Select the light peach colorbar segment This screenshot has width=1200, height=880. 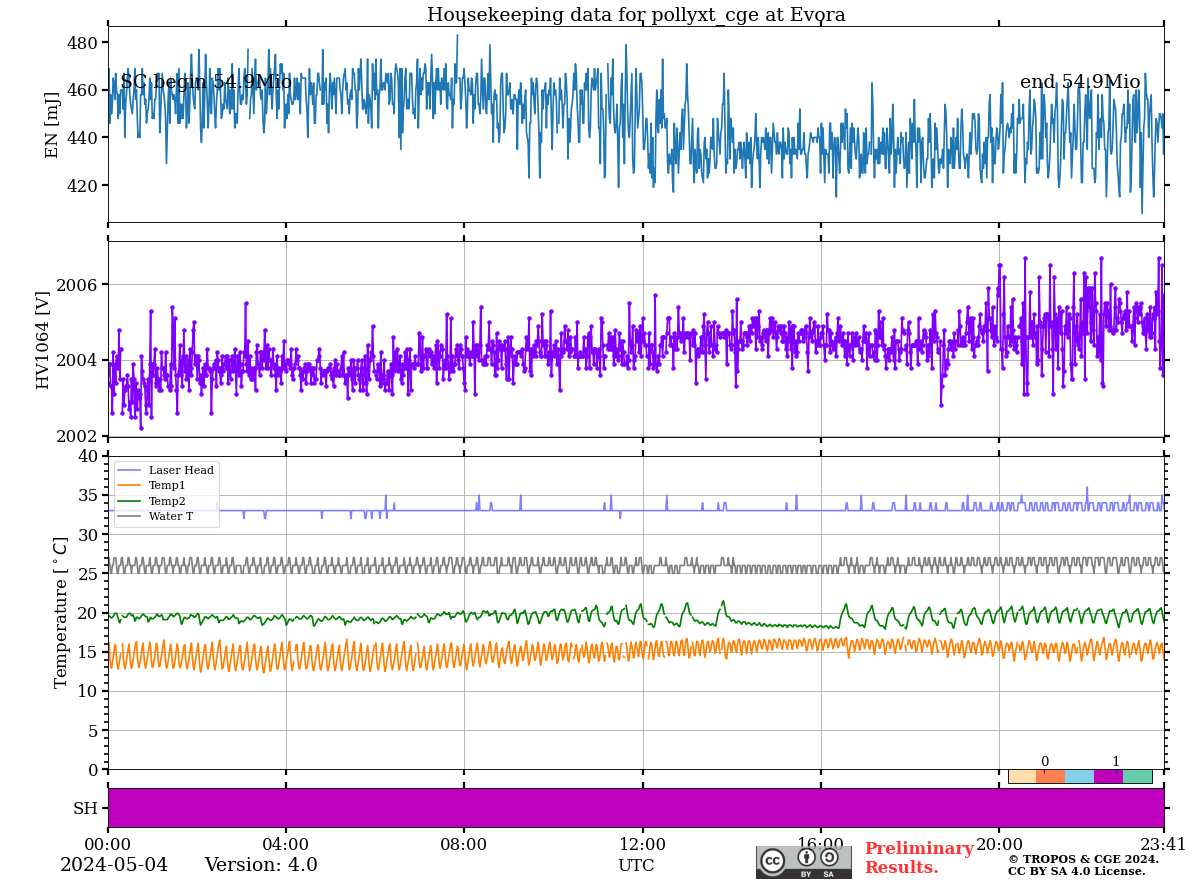[x=1022, y=776]
